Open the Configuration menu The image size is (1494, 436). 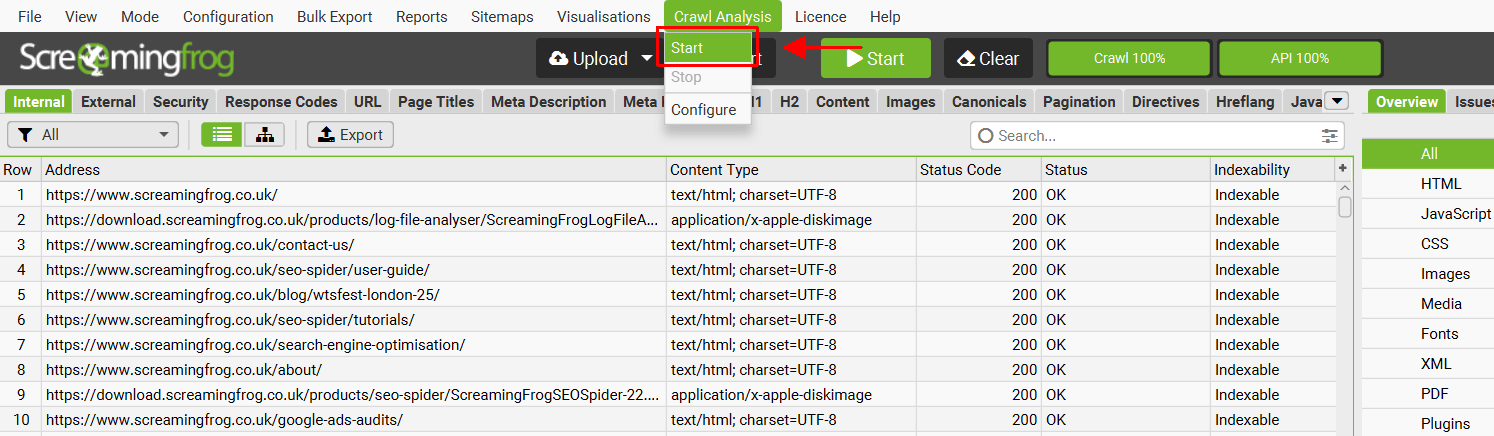228,16
